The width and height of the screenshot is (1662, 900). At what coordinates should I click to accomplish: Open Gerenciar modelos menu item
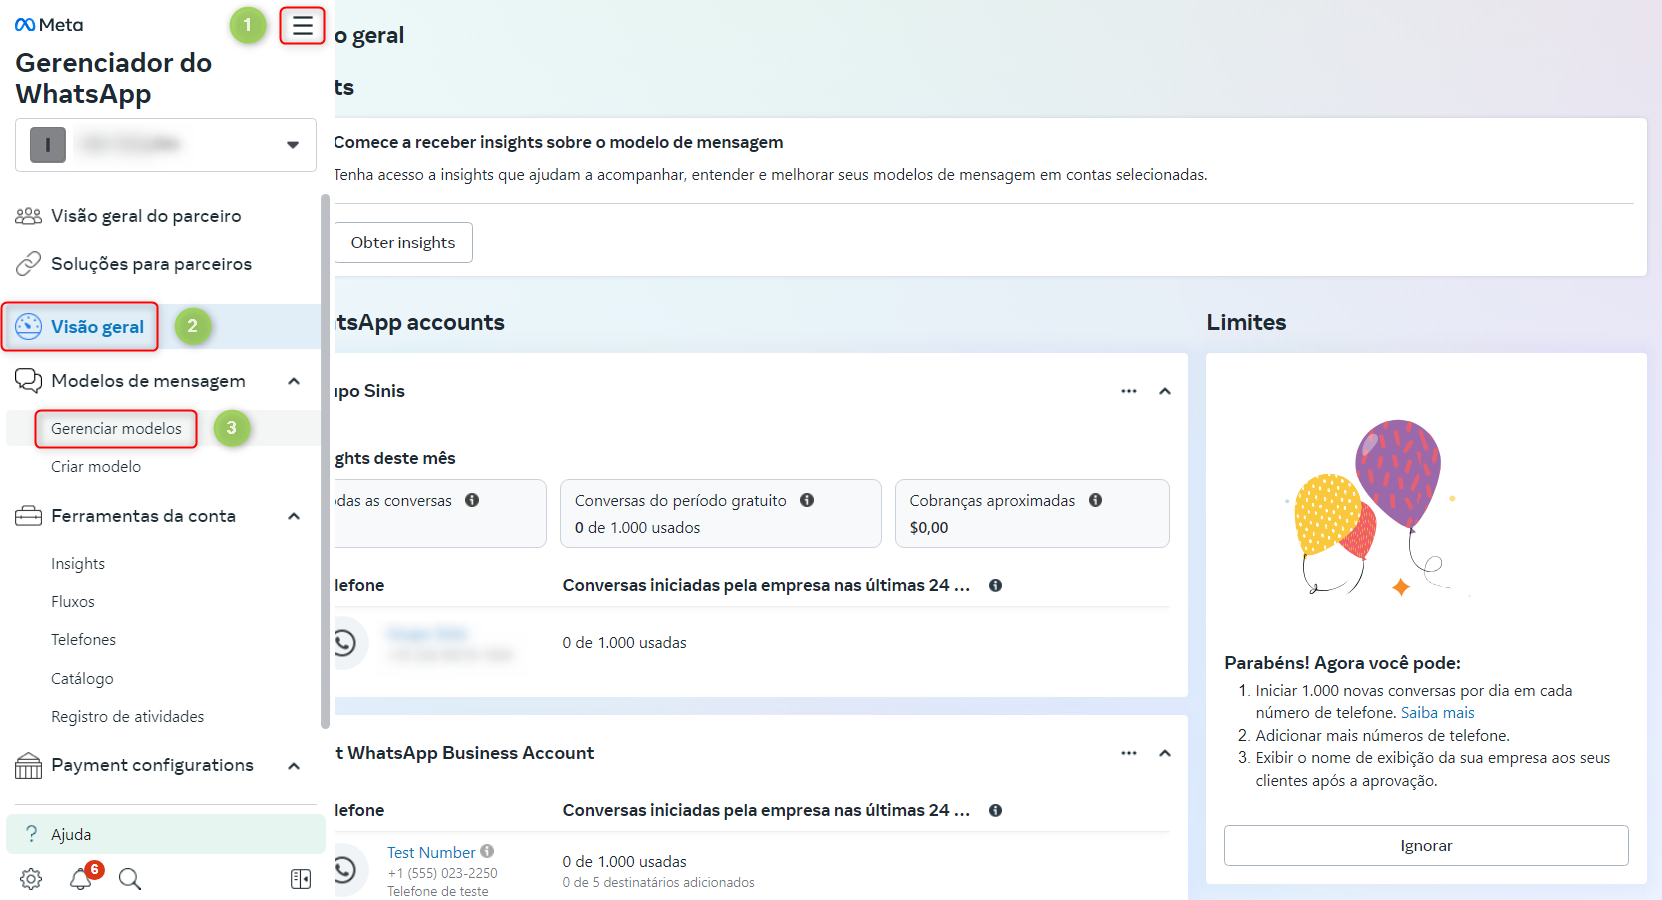(x=116, y=429)
